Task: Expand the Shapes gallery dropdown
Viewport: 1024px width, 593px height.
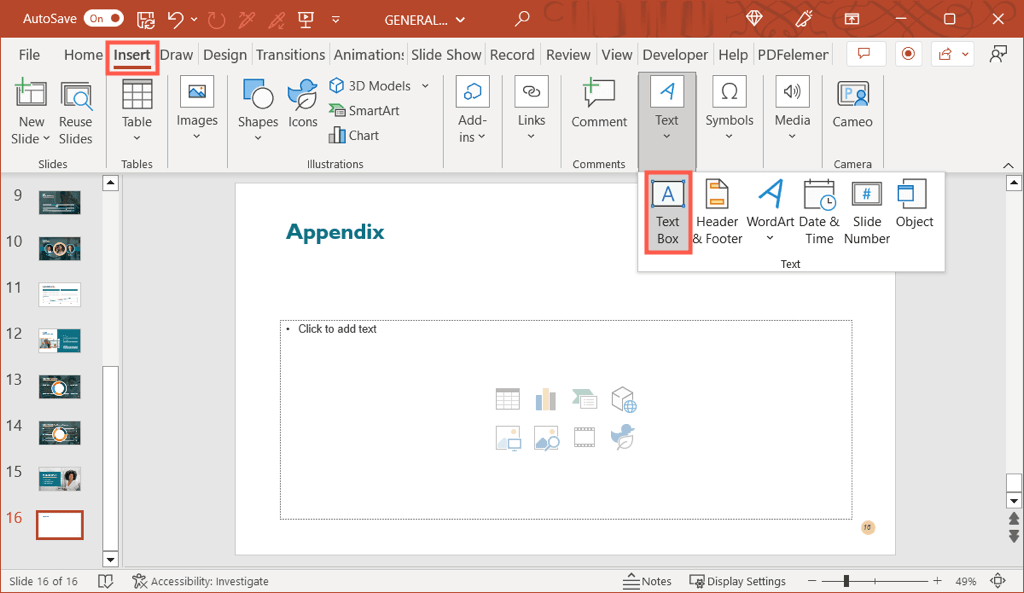Action: point(258,138)
